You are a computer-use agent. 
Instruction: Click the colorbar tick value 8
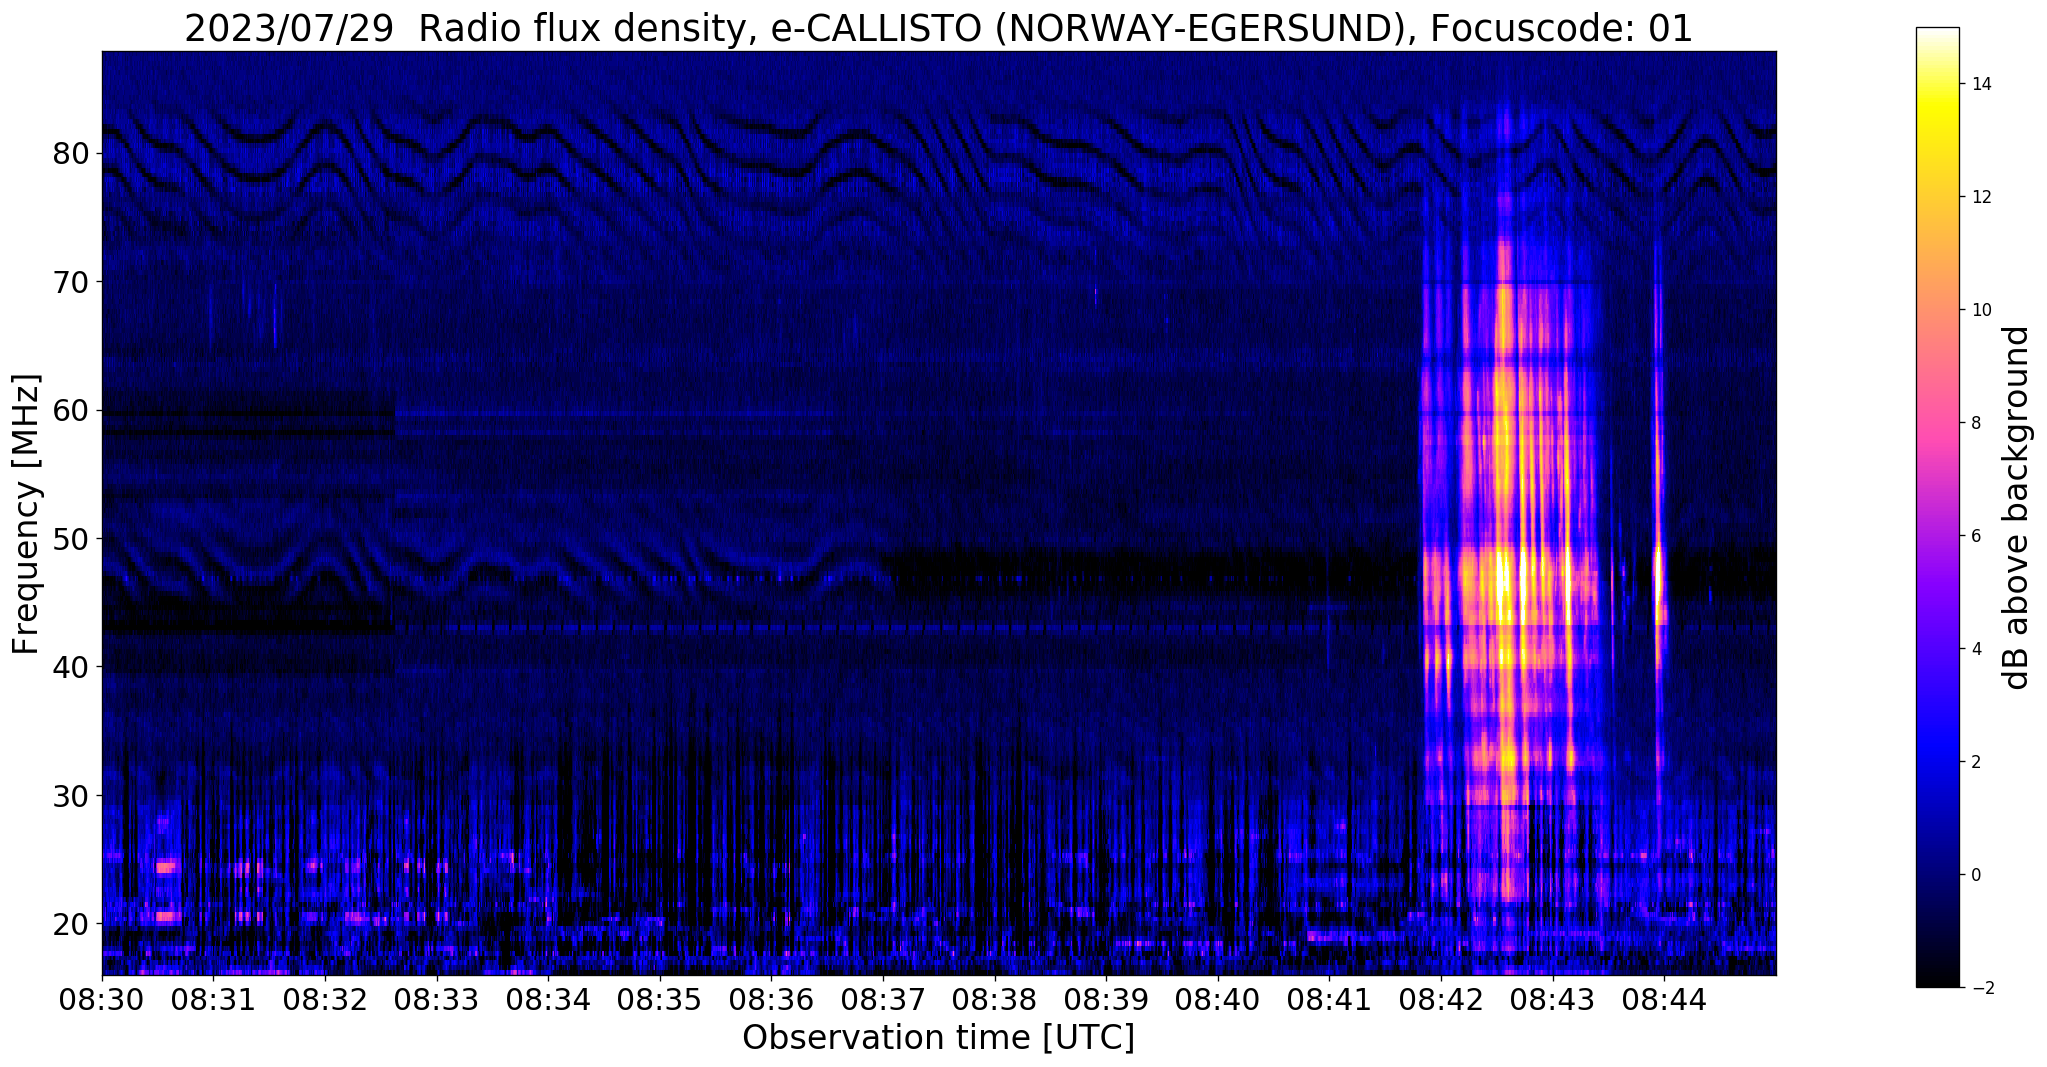1975,423
